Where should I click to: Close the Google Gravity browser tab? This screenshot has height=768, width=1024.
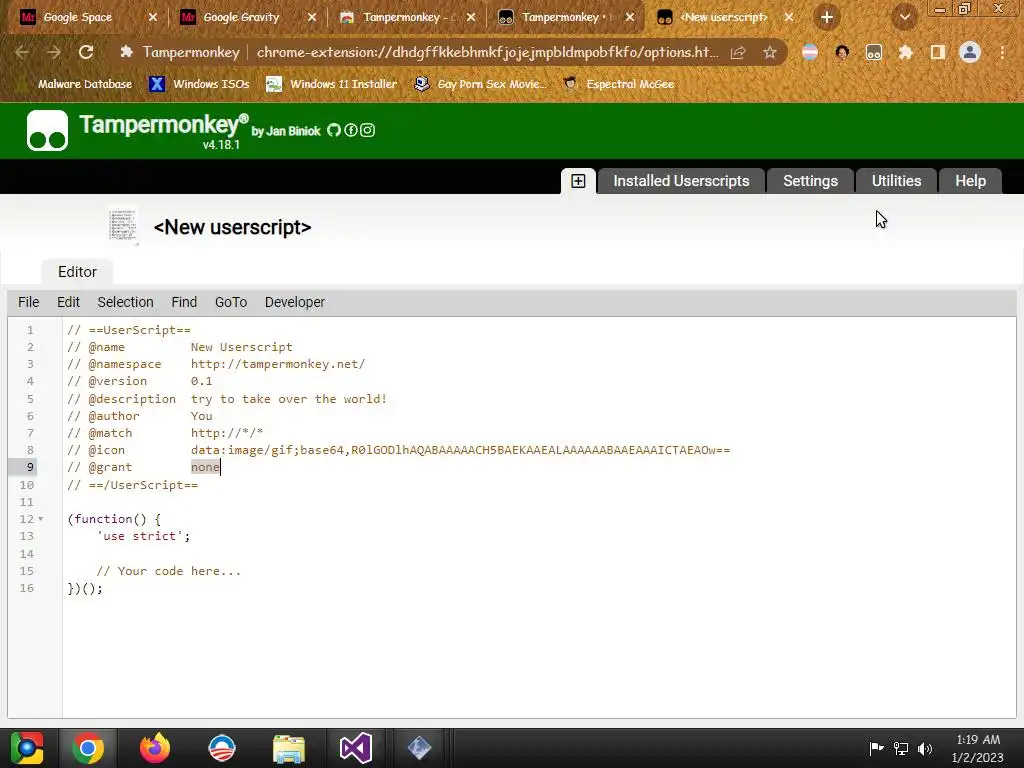(312, 18)
